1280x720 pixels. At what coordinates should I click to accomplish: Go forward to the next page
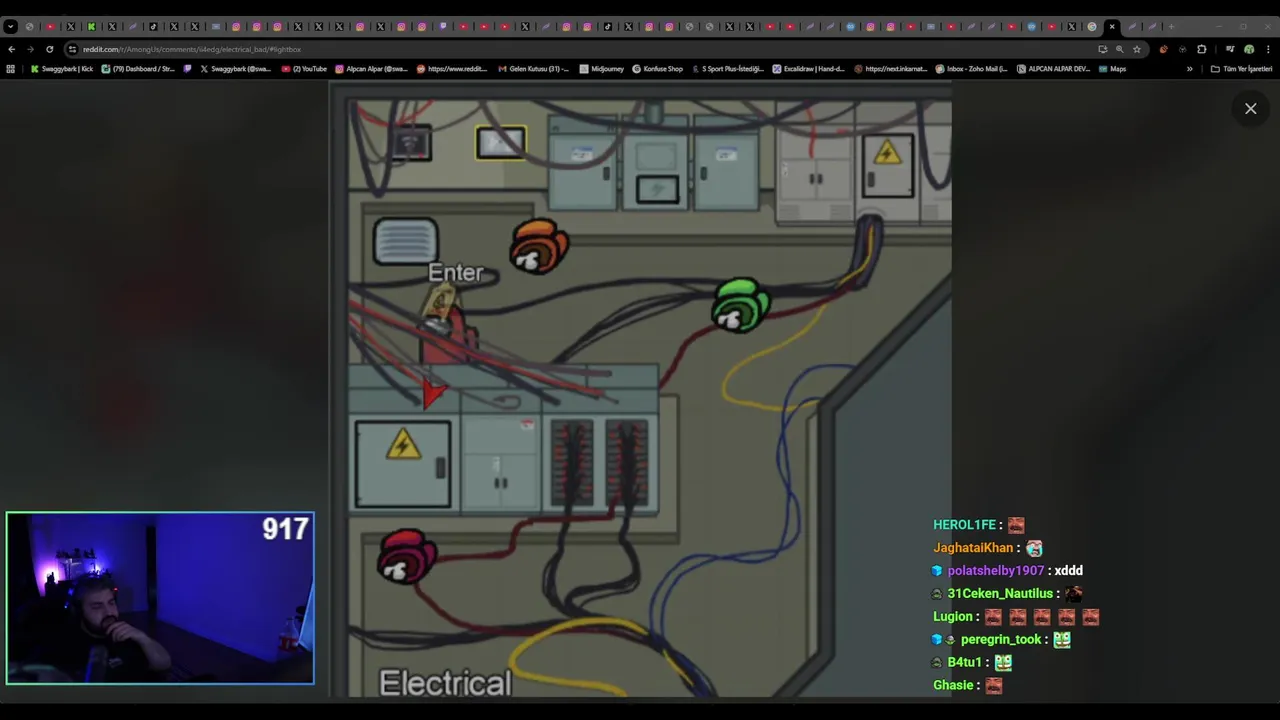pos(30,49)
